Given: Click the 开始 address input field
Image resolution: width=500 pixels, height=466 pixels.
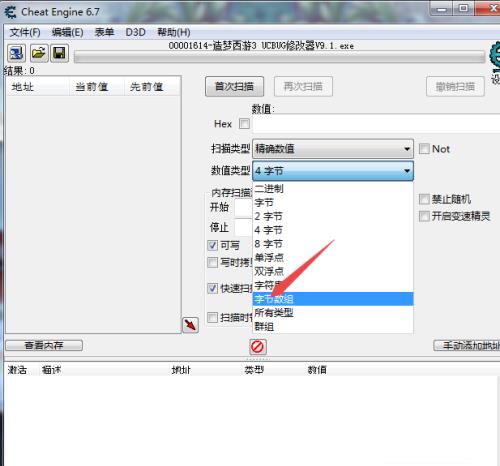Looking at the screenshot, I should click(x=243, y=207).
